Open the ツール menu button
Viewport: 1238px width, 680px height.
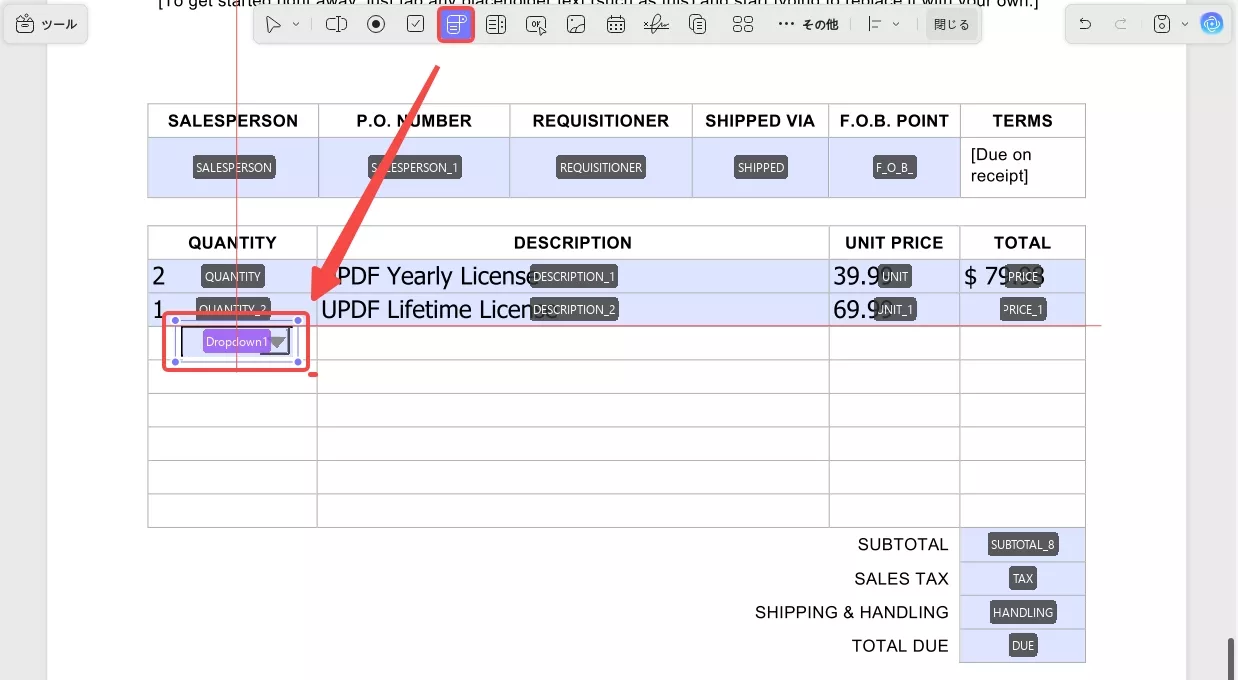click(46, 24)
